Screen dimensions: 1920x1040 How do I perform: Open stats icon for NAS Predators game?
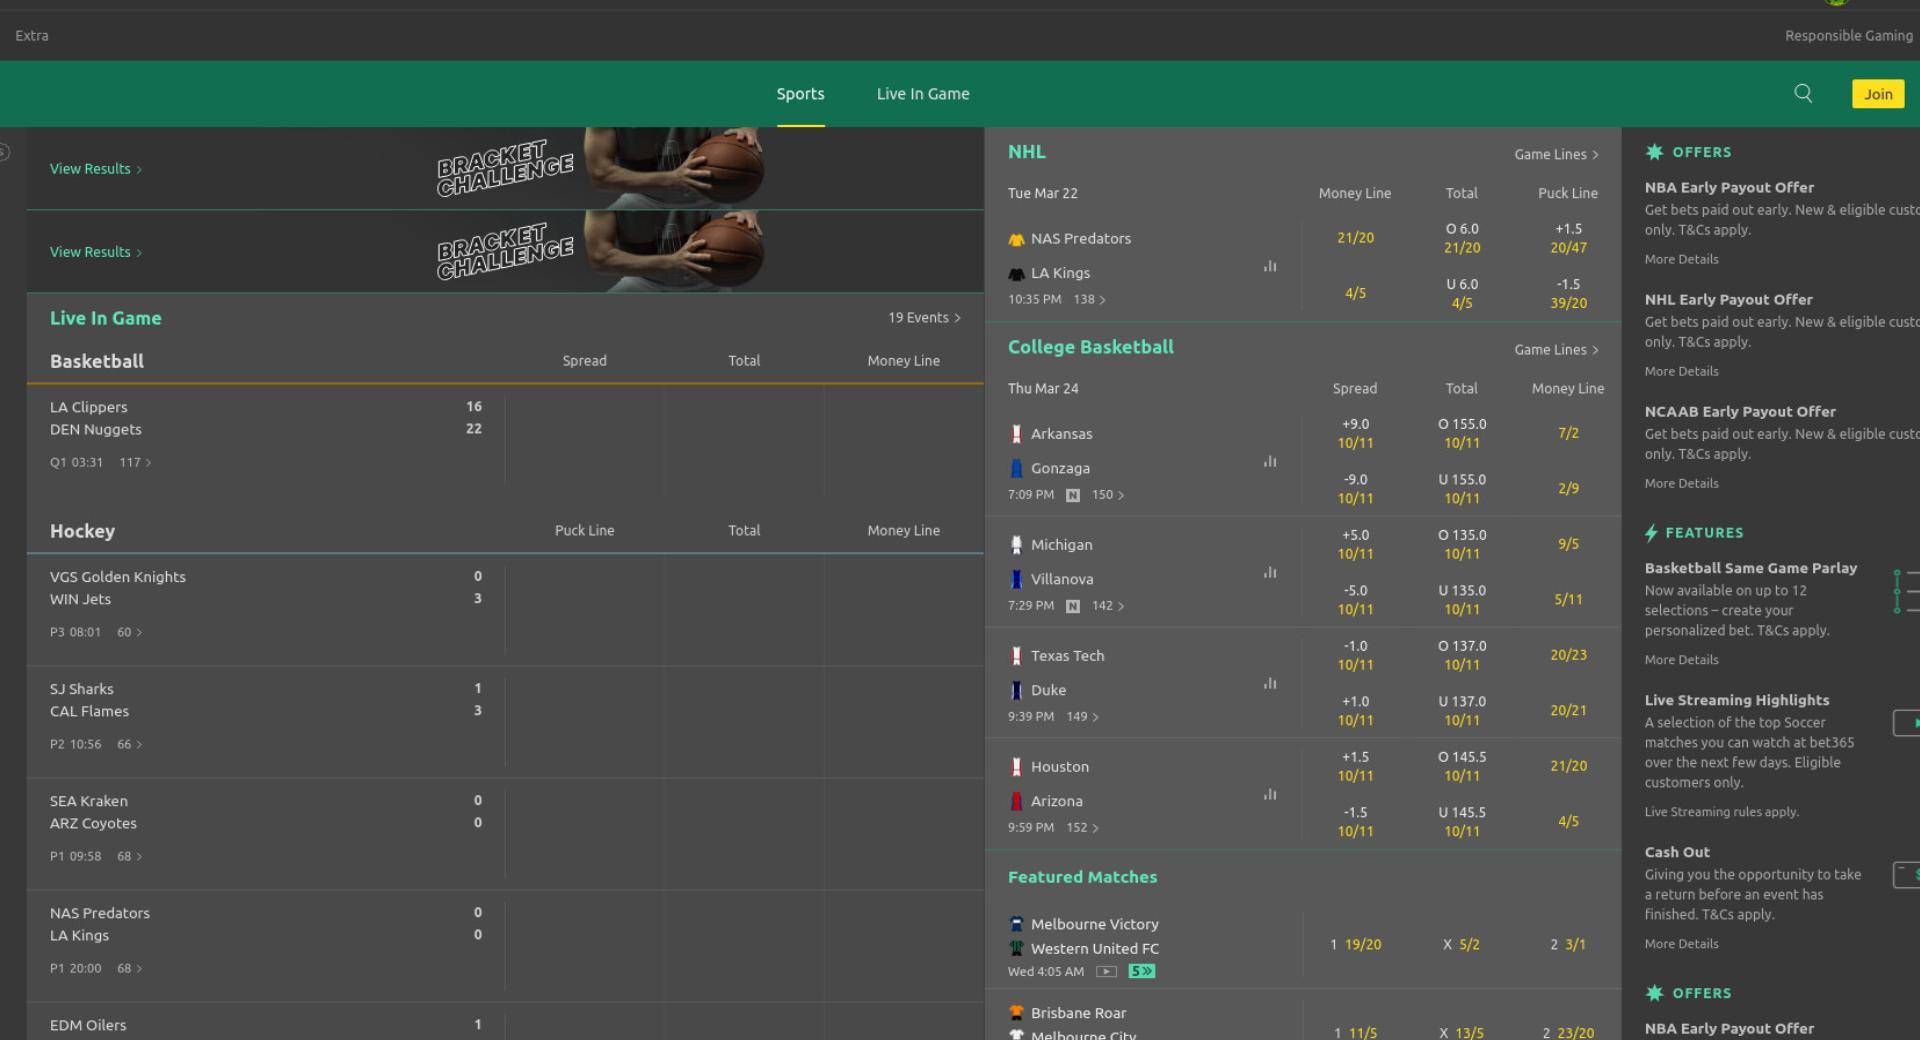1270,266
